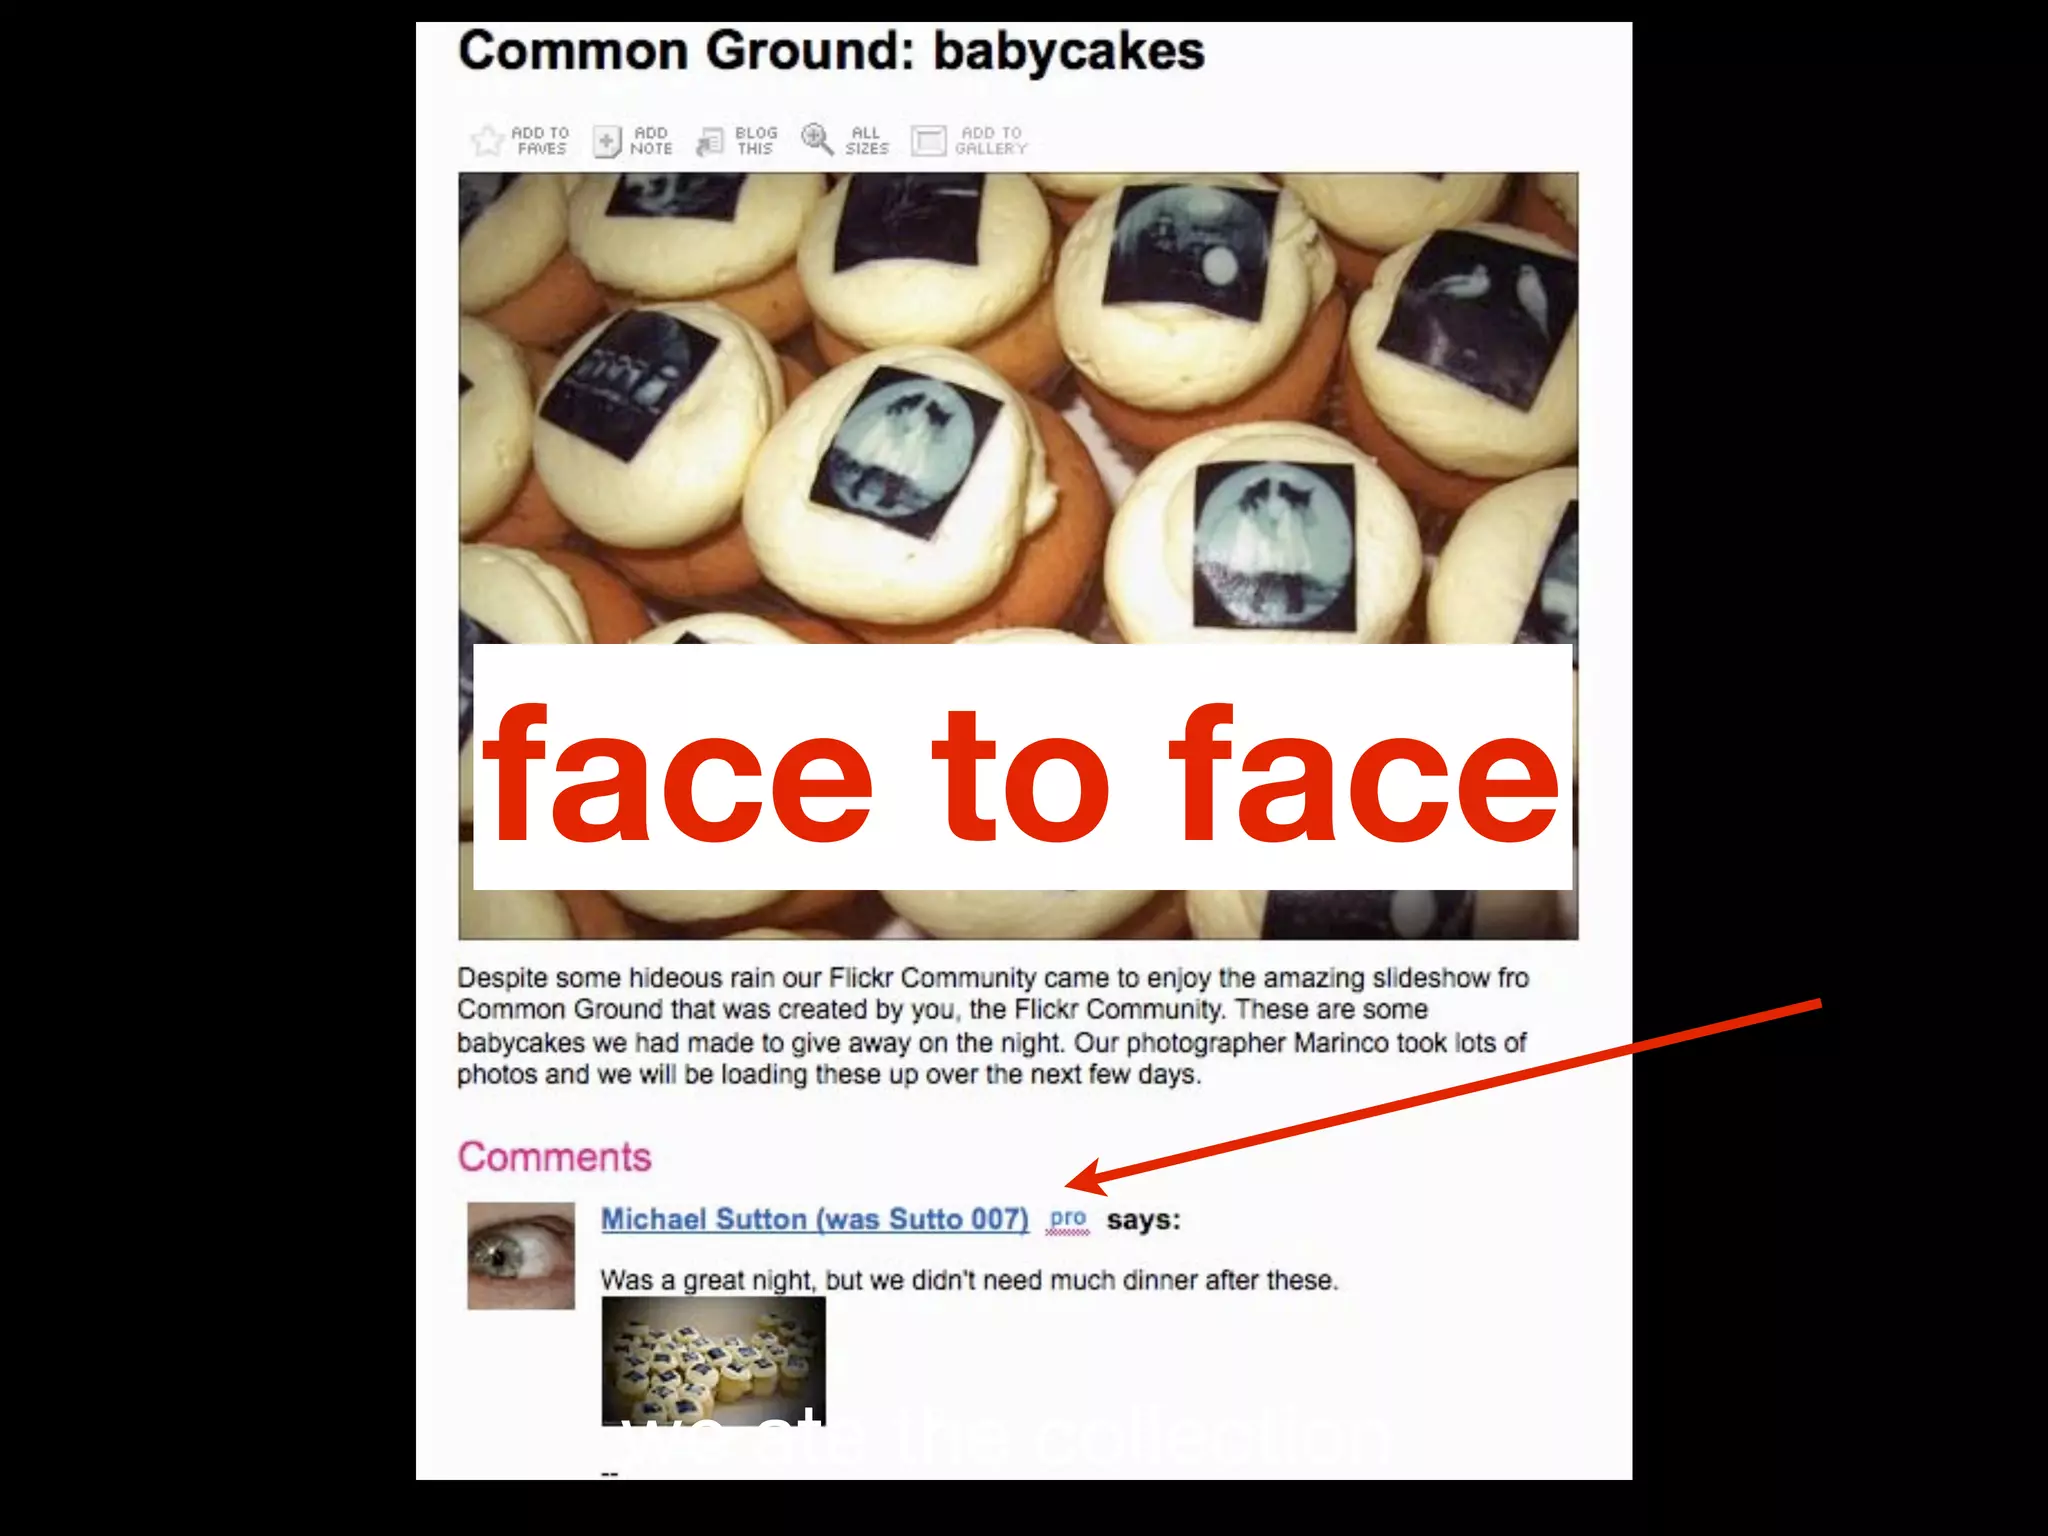Open All Sizes magnifier icon
The image size is (2048, 1536).
(817, 140)
